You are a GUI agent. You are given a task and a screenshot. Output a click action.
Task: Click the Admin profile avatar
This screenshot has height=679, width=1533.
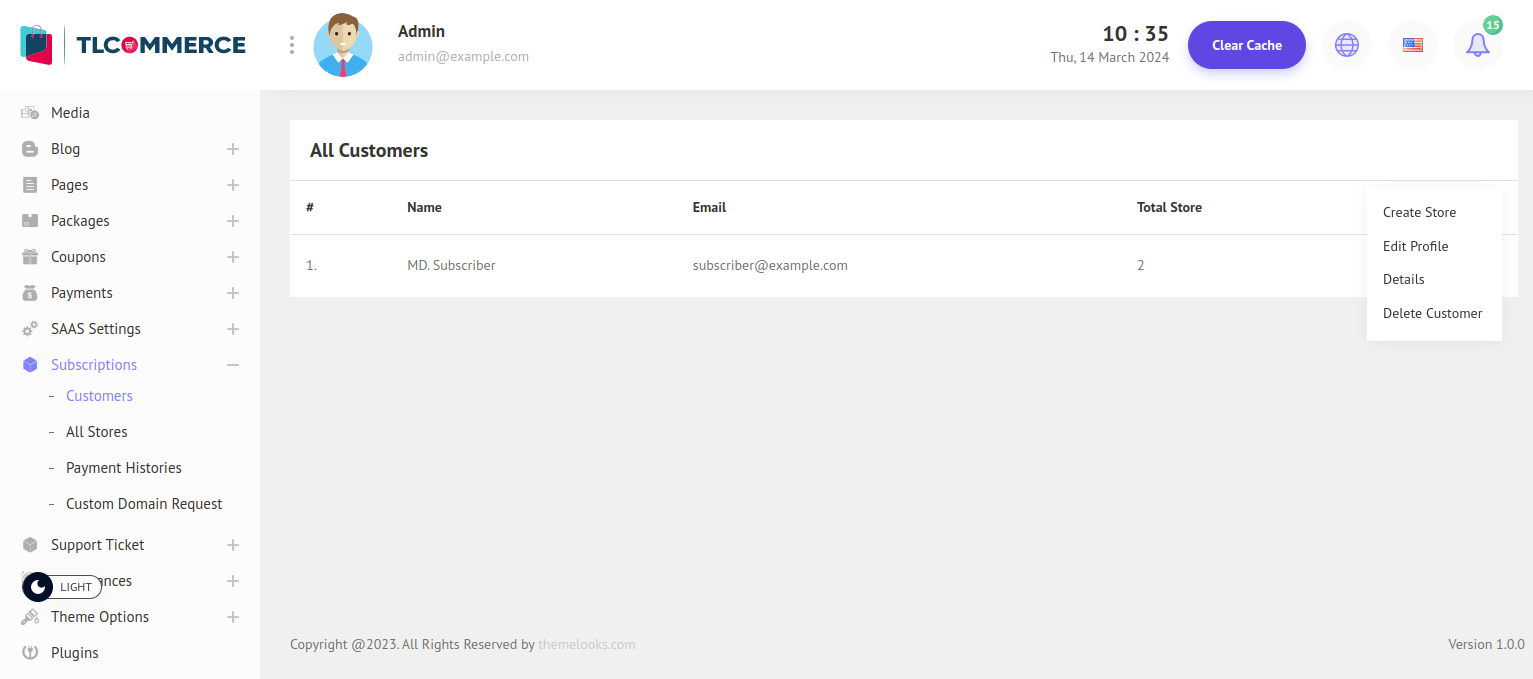[343, 45]
